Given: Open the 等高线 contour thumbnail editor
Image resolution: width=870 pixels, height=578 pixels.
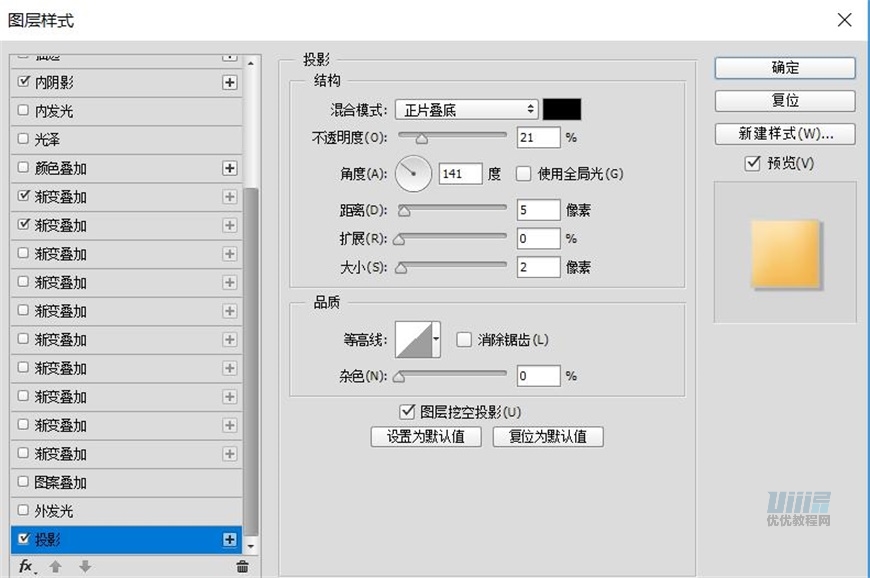Looking at the screenshot, I should [413, 340].
